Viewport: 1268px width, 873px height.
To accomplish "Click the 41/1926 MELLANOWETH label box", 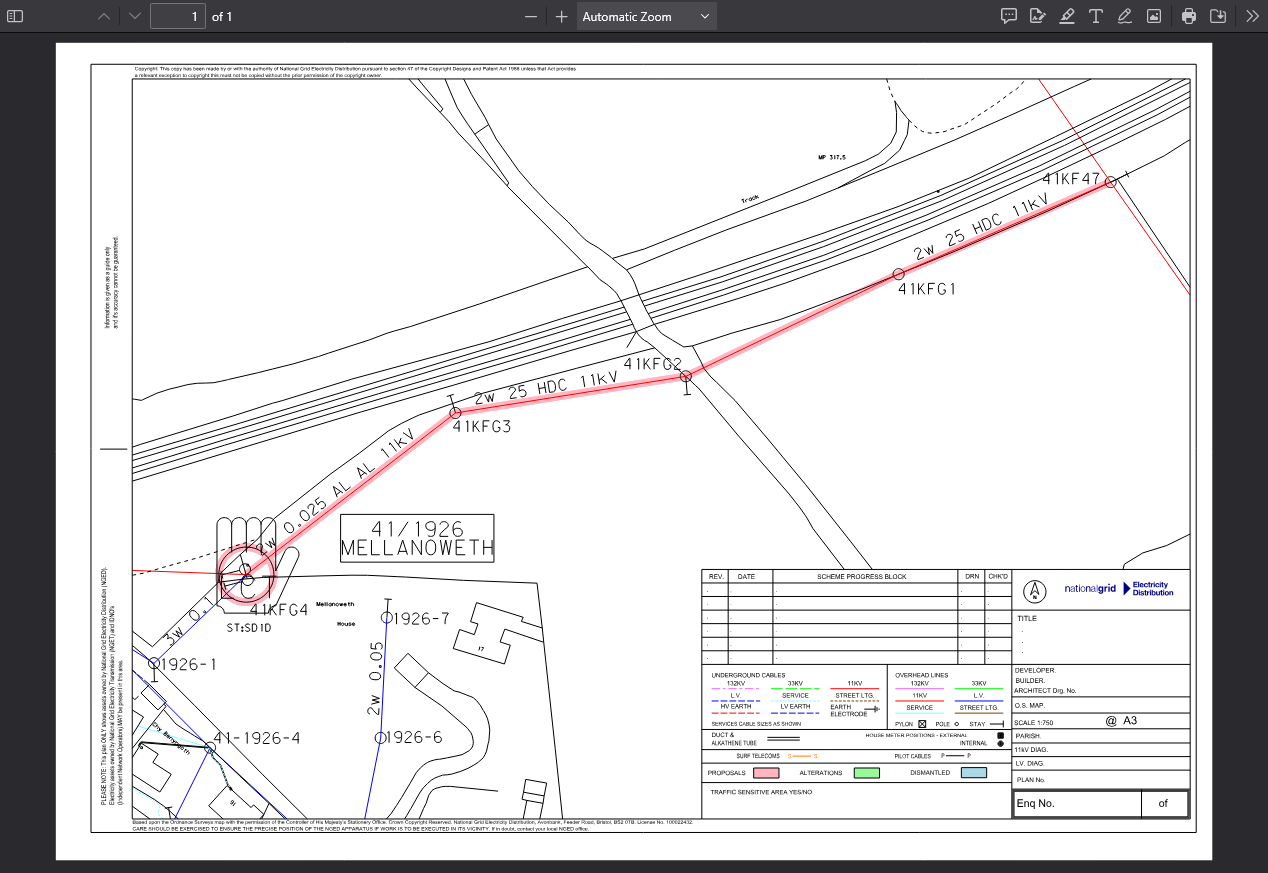I will pyautogui.click(x=417, y=538).
